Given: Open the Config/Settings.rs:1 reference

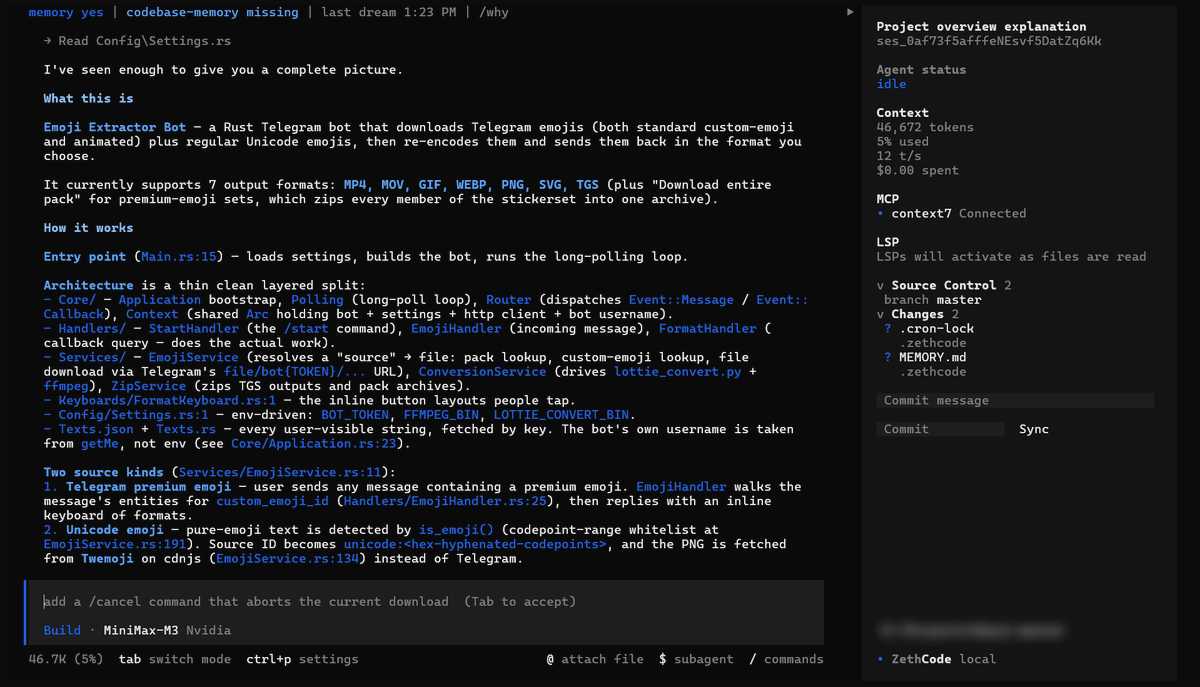Looking at the screenshot, I should [x=133, y=415].
